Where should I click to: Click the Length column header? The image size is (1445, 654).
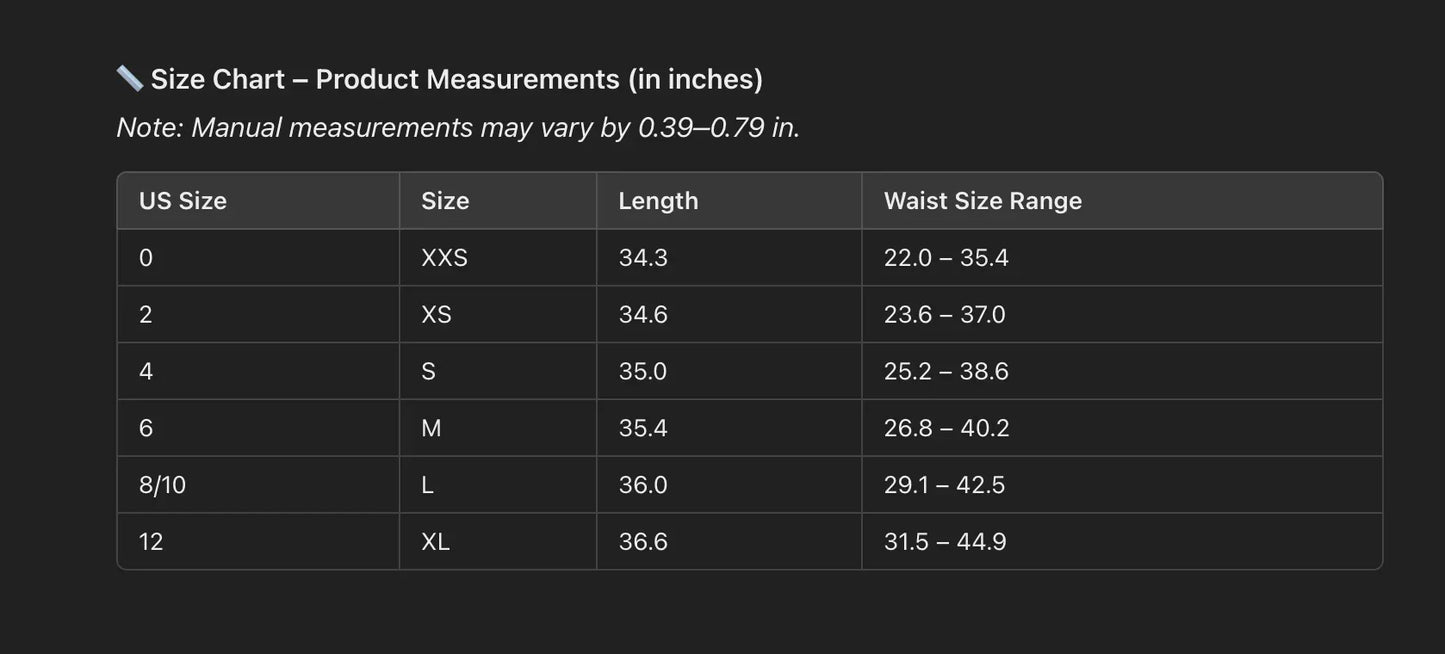click(x=658, y=201)
